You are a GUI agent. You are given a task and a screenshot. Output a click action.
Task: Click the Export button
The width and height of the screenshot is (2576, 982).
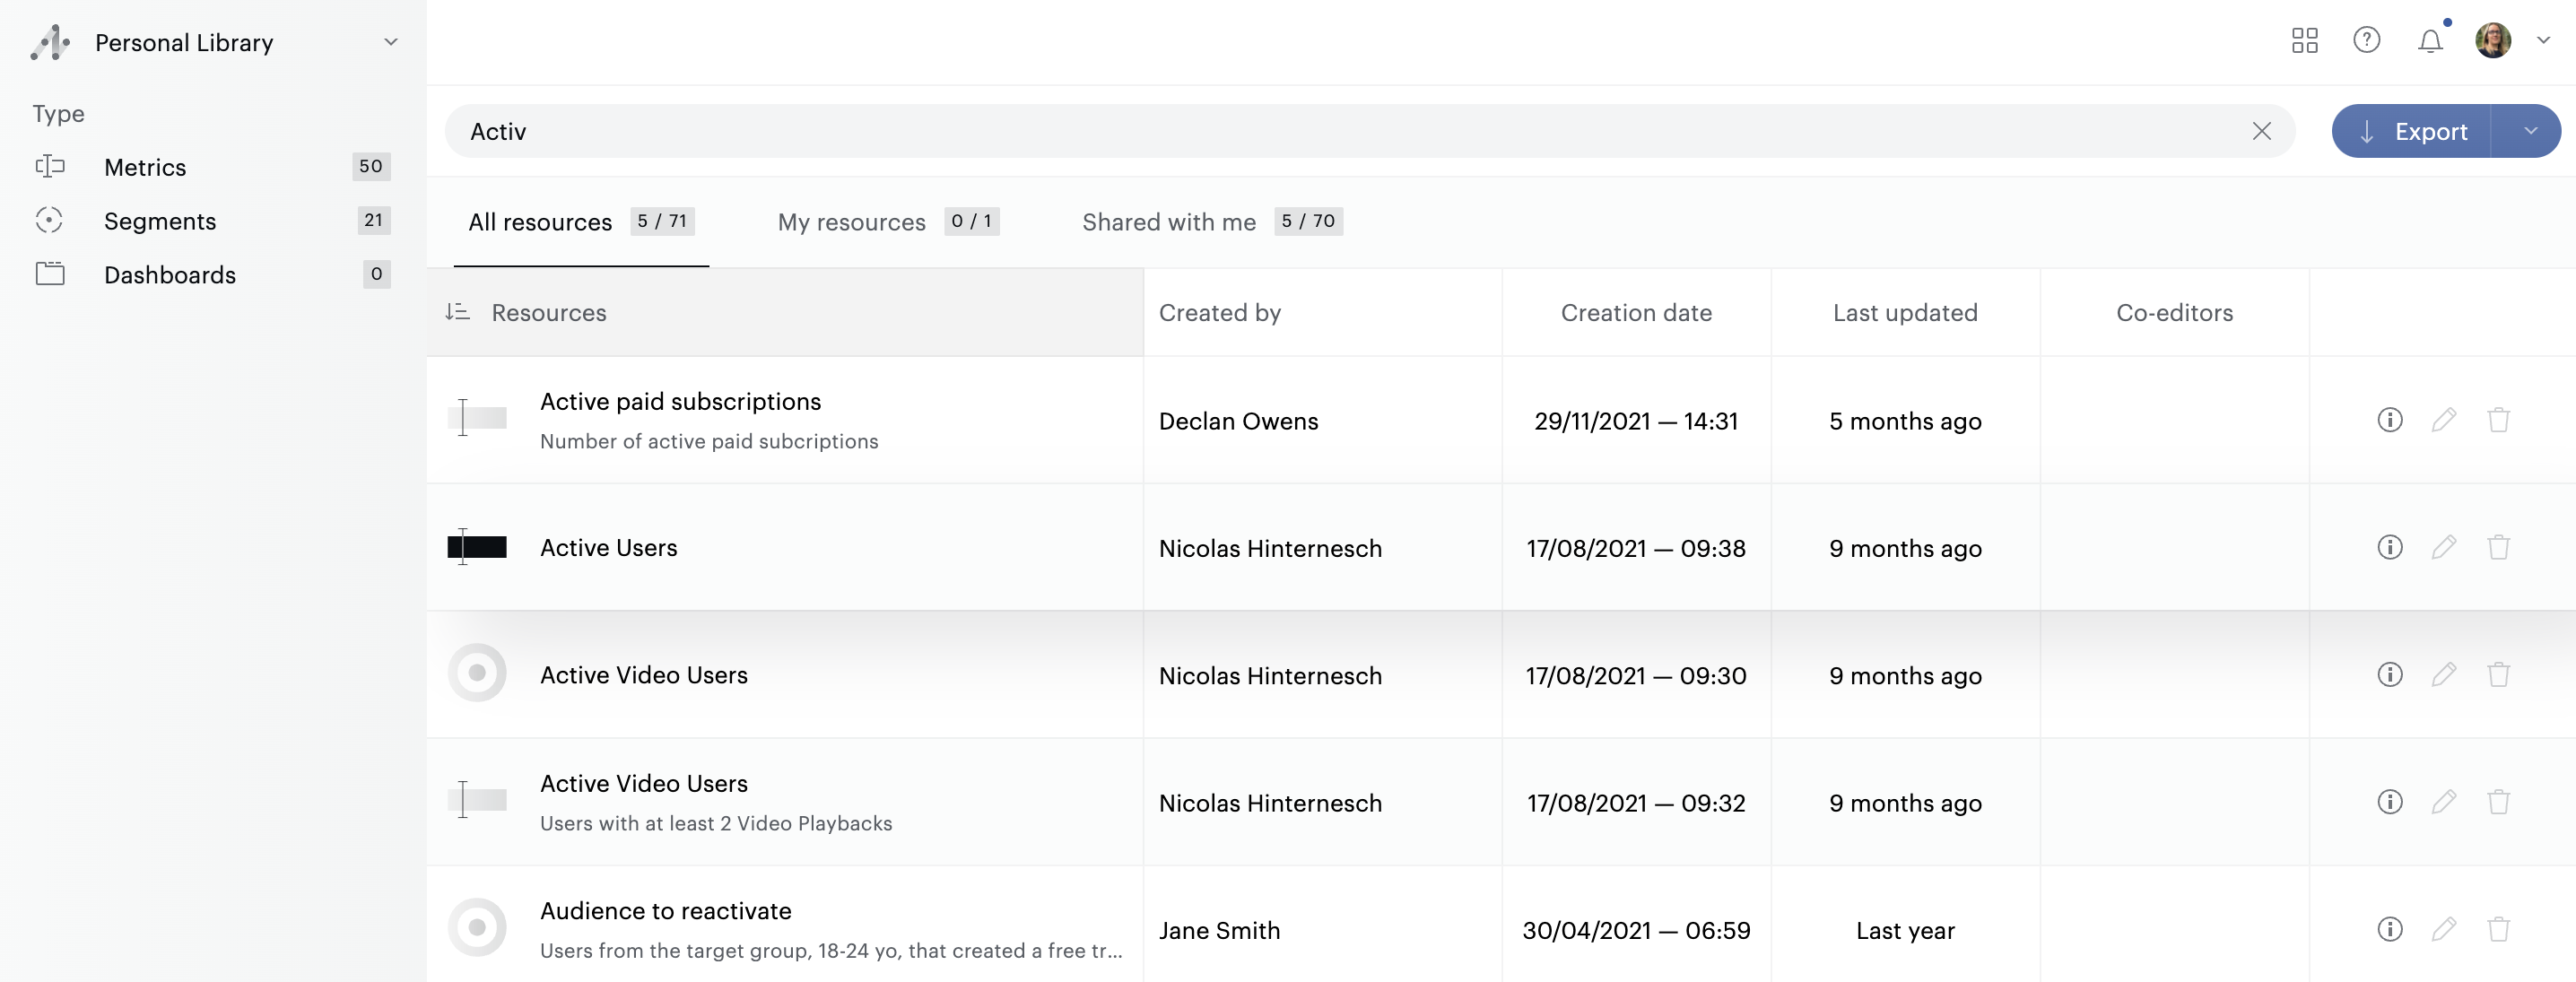2412,131
